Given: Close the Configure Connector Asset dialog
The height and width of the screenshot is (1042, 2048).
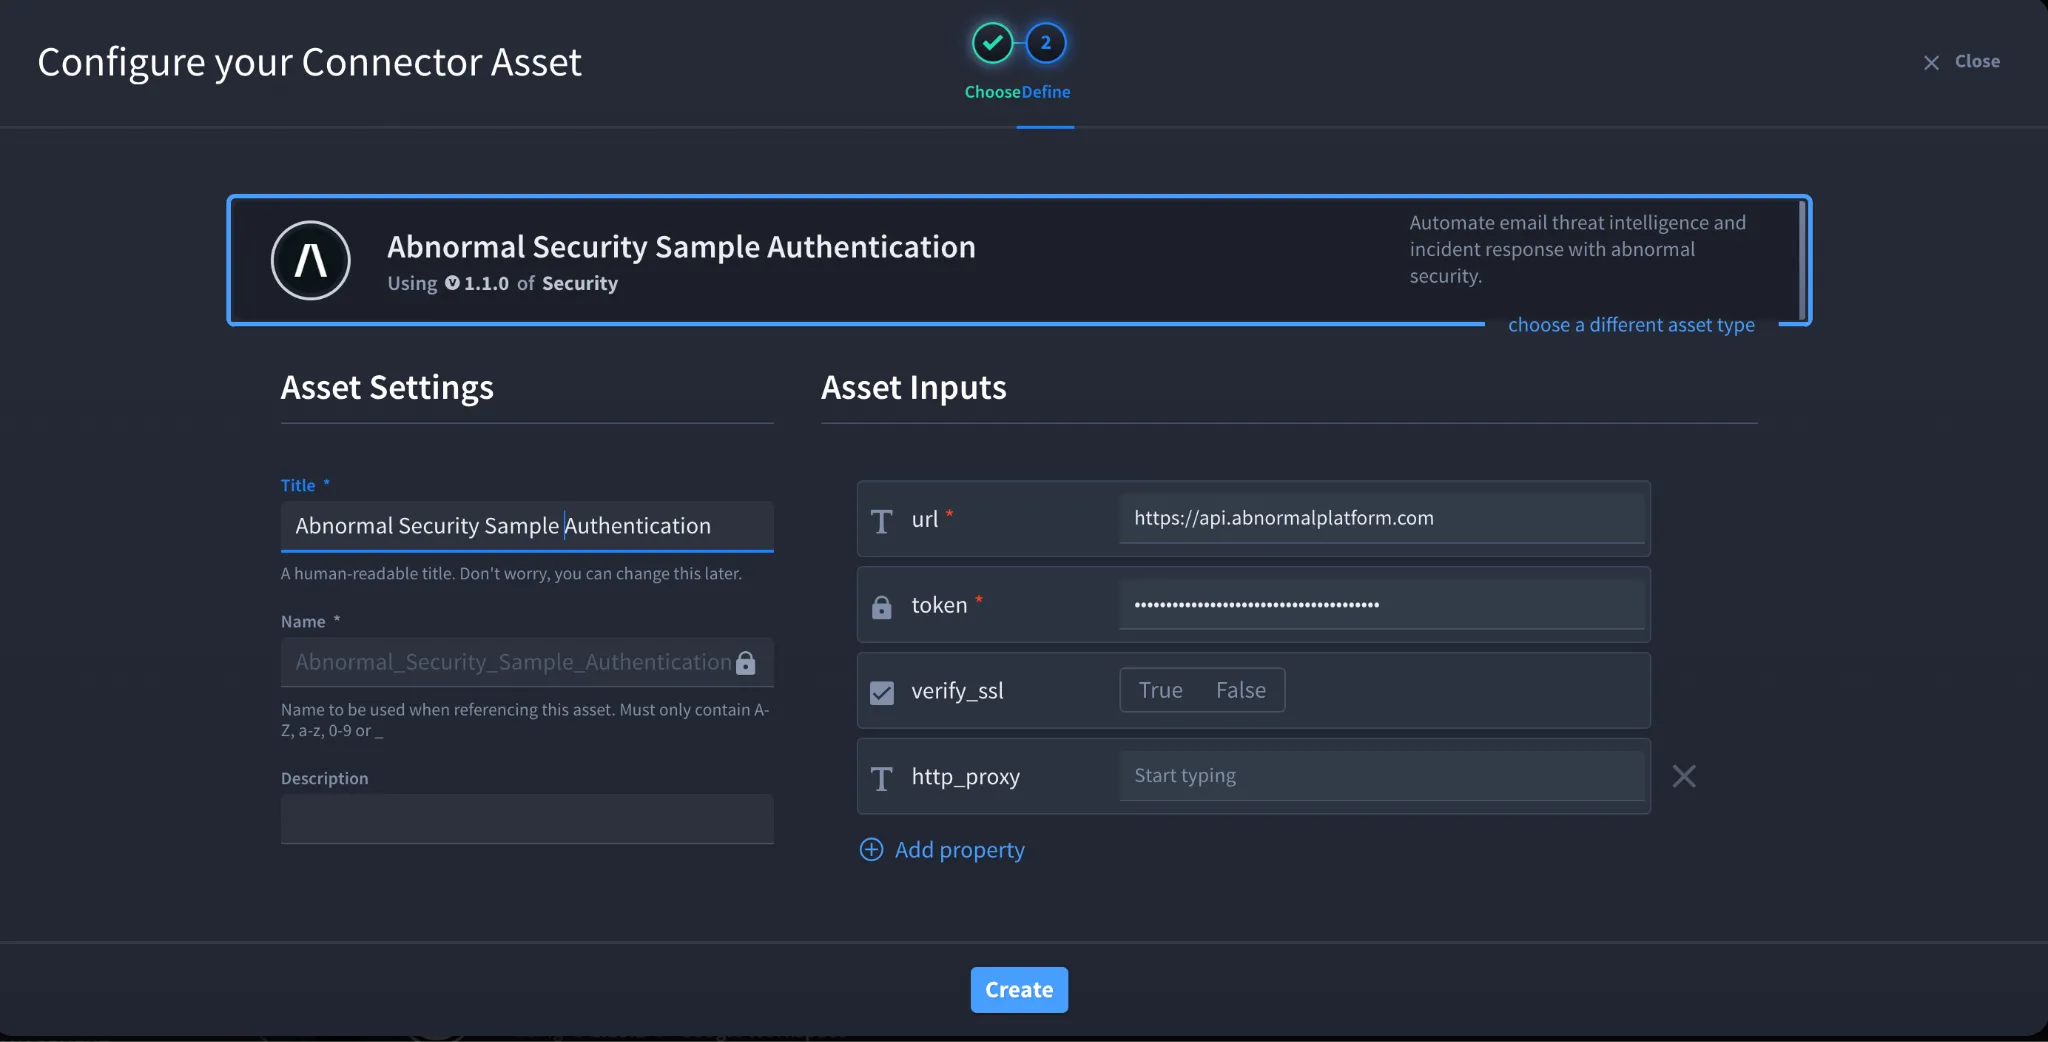Looking at the screenshot, I should tap(1961, 61).
